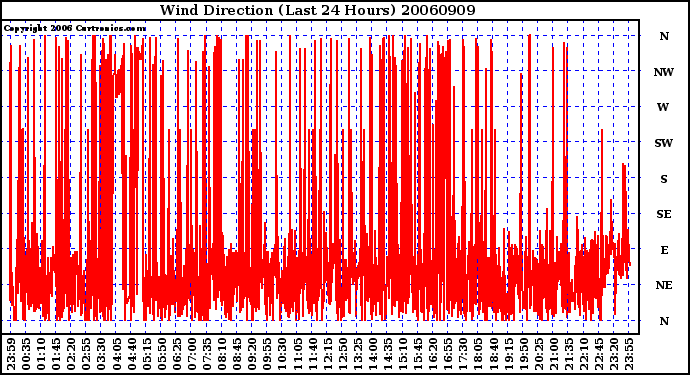Click the 15:45 time label
690x375 pixels.
click(418, 354)
